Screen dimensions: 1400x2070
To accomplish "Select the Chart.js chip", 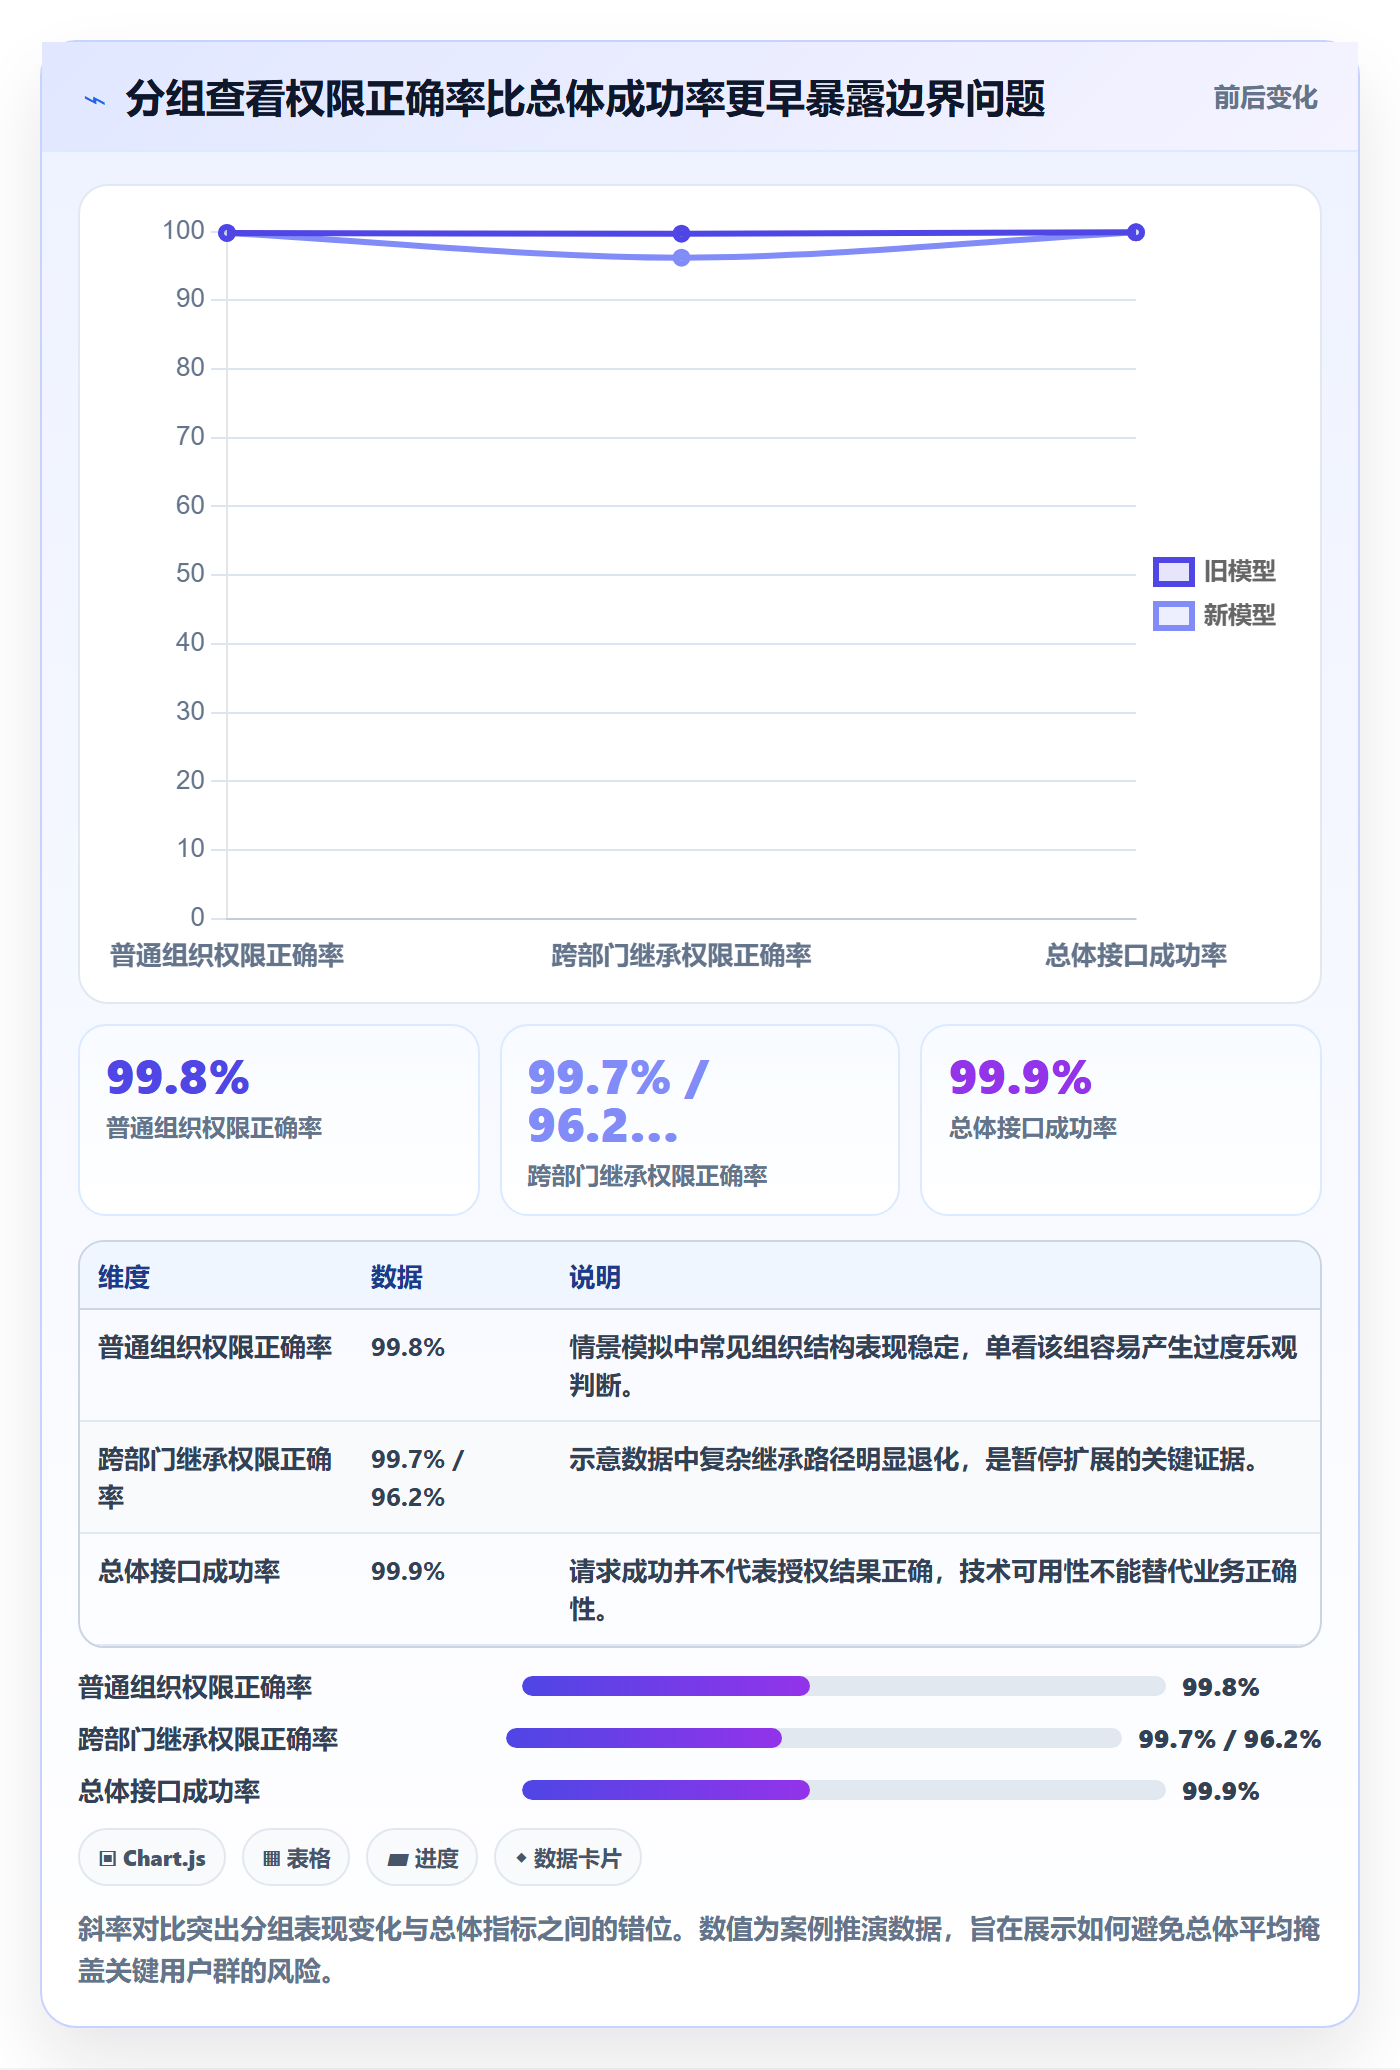I will tap(152, 1858).
